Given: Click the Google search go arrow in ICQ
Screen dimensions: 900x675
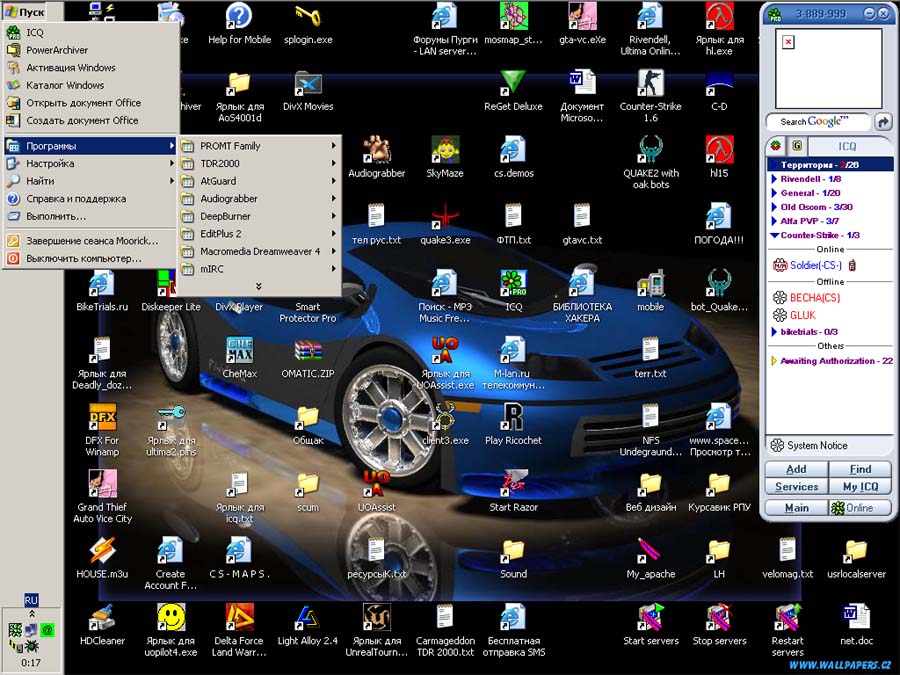Looking at the screenshot, I should tap(883, 121).
